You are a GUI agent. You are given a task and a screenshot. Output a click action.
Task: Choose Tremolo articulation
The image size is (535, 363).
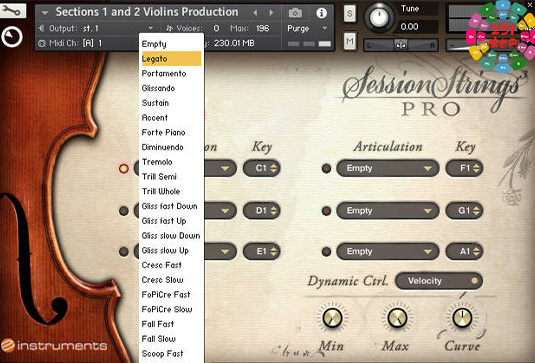pyautogui.click(x=171, y=162)
